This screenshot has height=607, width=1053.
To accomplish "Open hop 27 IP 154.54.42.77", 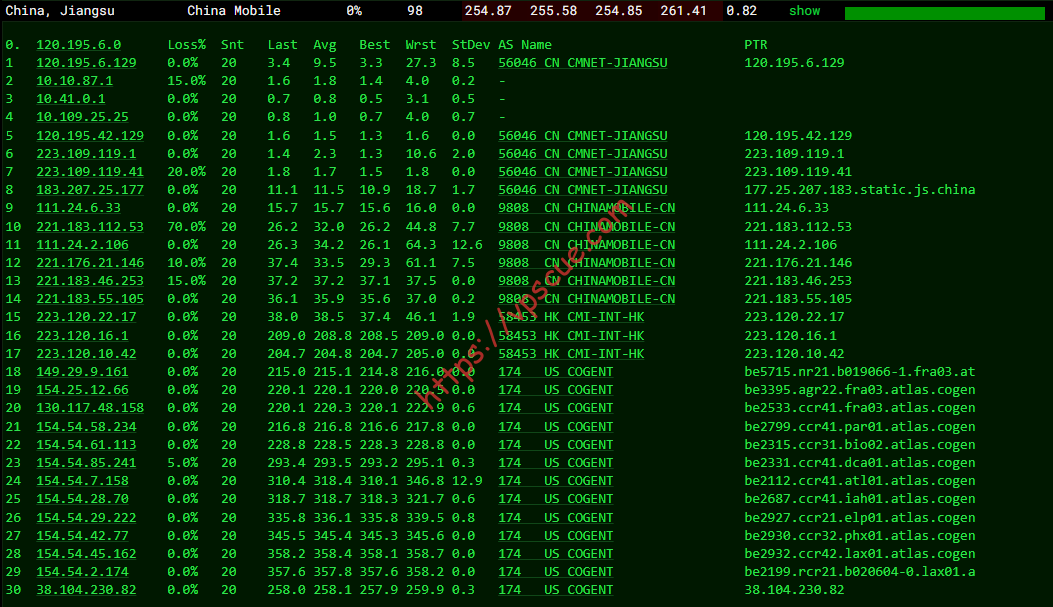I will click(82, 536).
